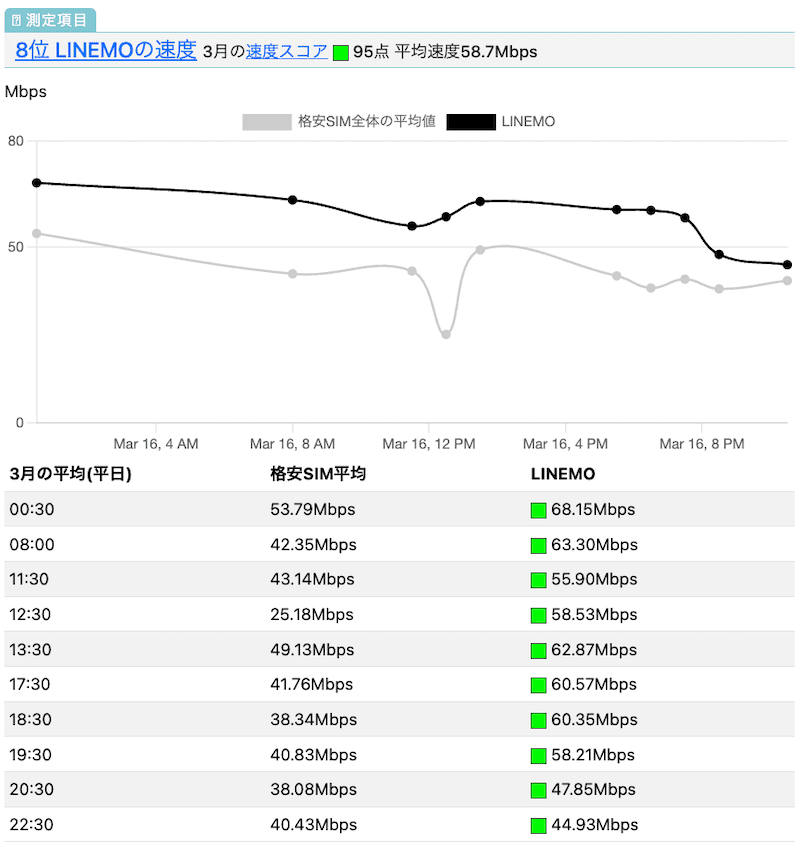Click the green indicator for the 08:00 row
800x848 pixels.
537,545
